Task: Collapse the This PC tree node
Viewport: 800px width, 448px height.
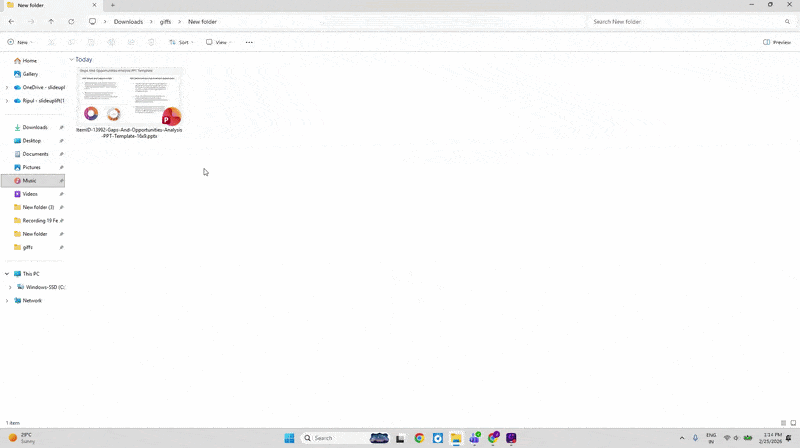Action: [7, 274]
